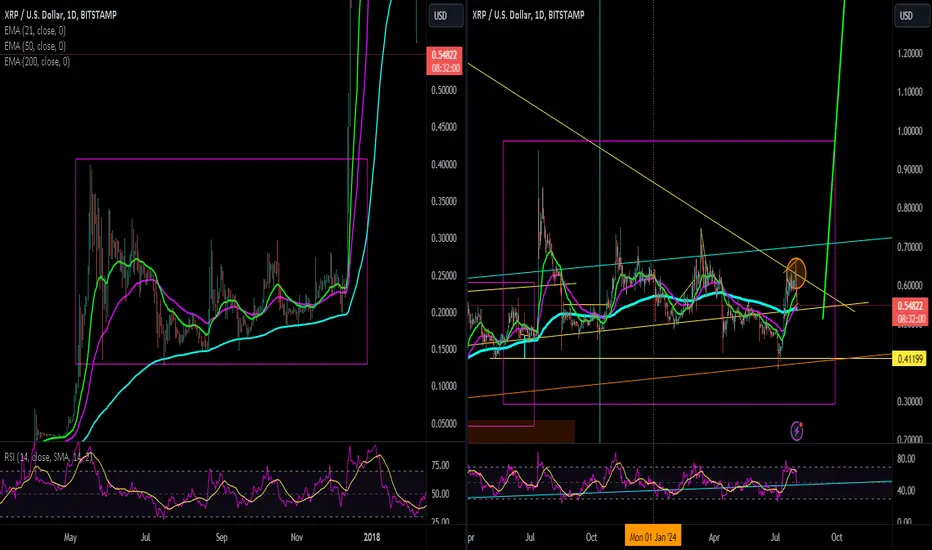Click the 0.25000 price axis value

point(444,276)
